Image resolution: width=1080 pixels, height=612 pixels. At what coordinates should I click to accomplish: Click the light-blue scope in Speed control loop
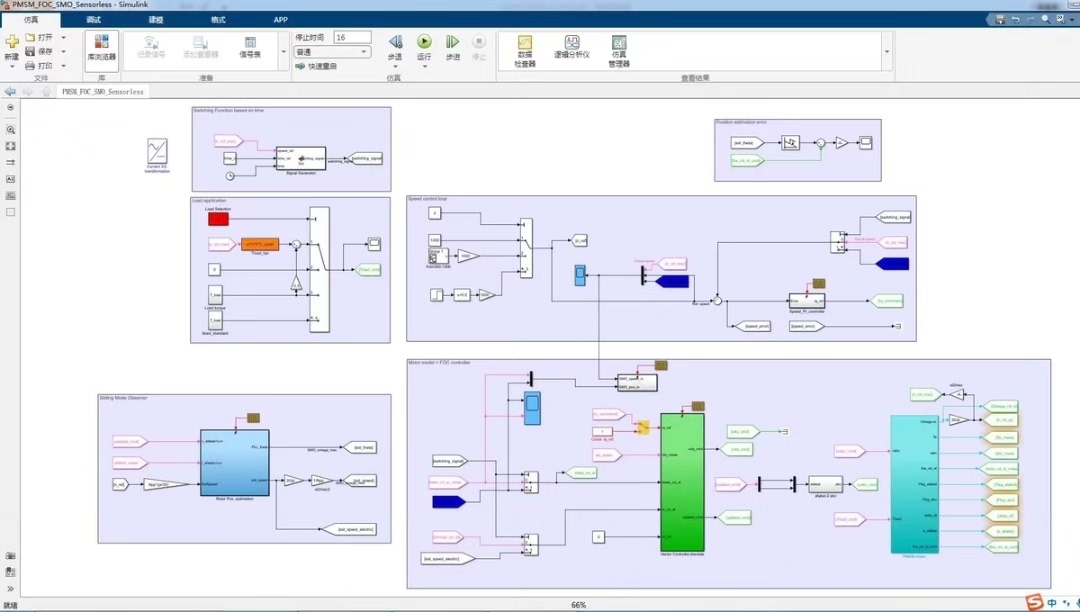tap(580, 275)
